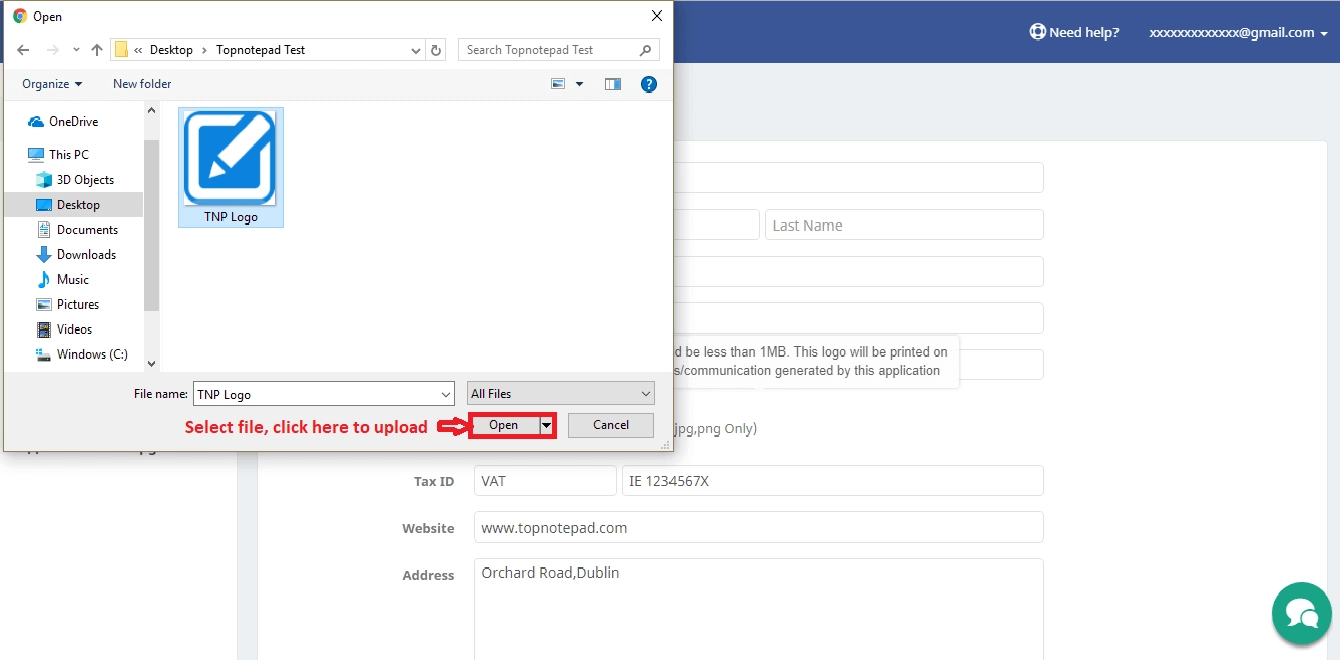This screenshot has width=1340, height=660.
Task: Open the All Files type dropdown
Action: (x=560, y=394)
